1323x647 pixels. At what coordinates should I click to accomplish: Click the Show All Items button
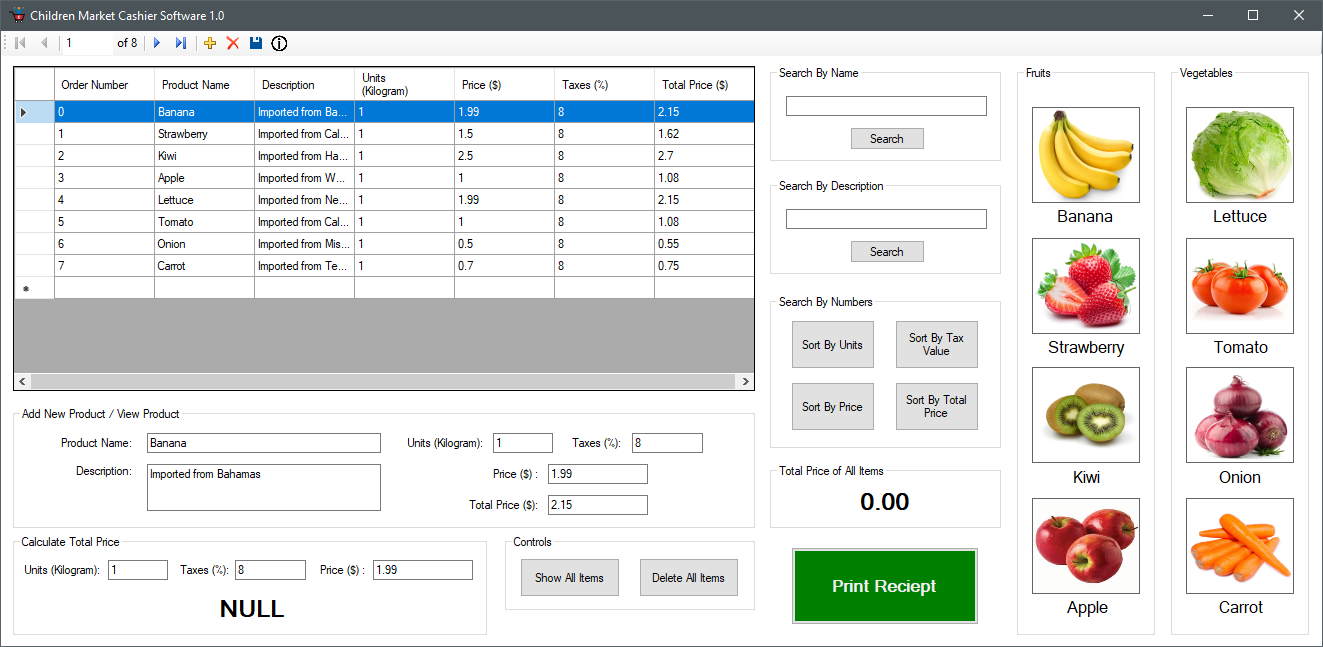pyautogui.click(x=569, y=578)
